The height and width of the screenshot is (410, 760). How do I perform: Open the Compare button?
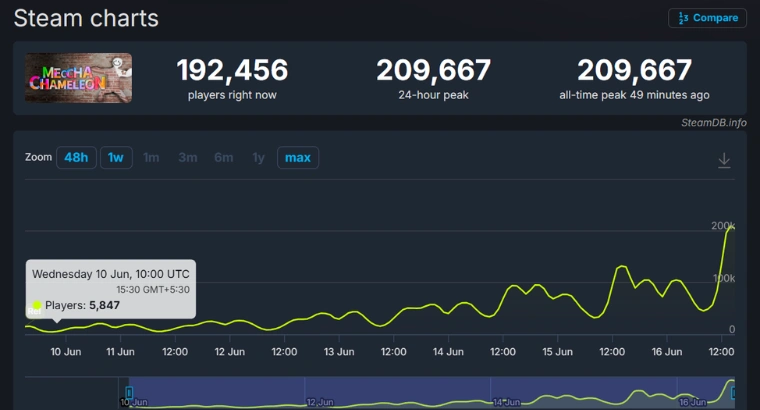pyautogui.click(x=707, y=18)
